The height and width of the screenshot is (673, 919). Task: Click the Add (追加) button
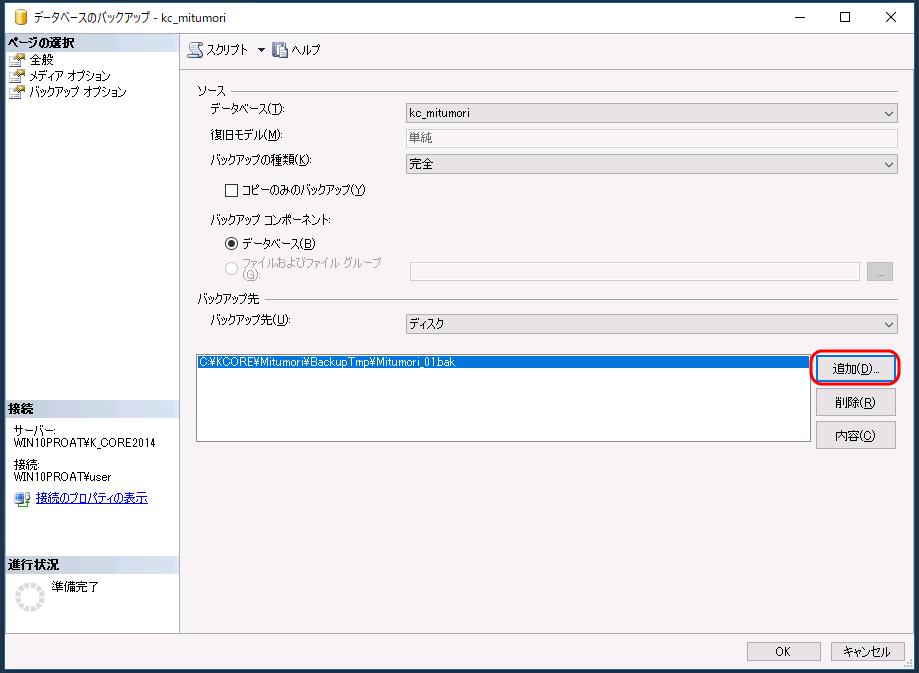(x=854, y=369)
